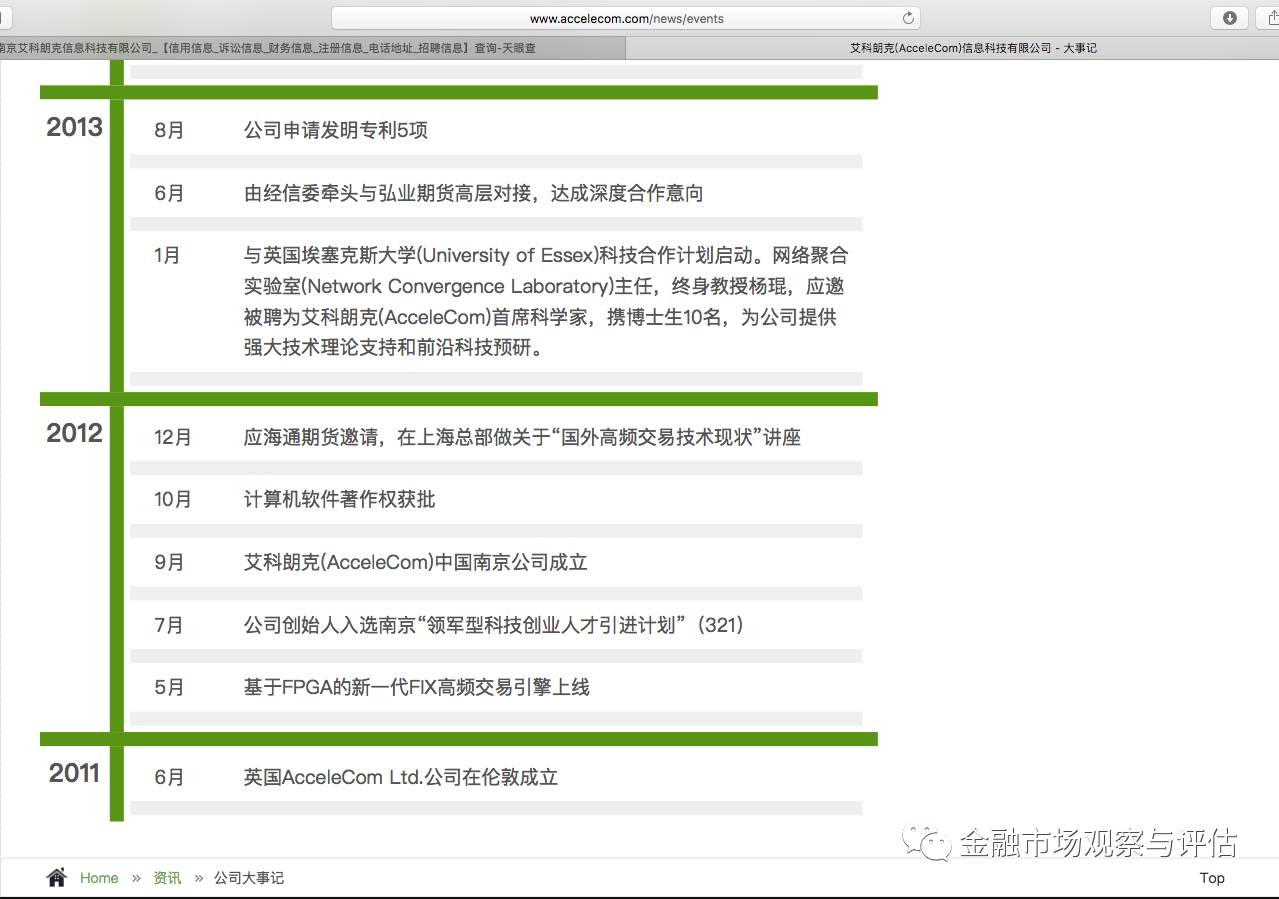Click the reload page icon in address bar
This screenshot has height=899, width=1279.
point(908,18)
